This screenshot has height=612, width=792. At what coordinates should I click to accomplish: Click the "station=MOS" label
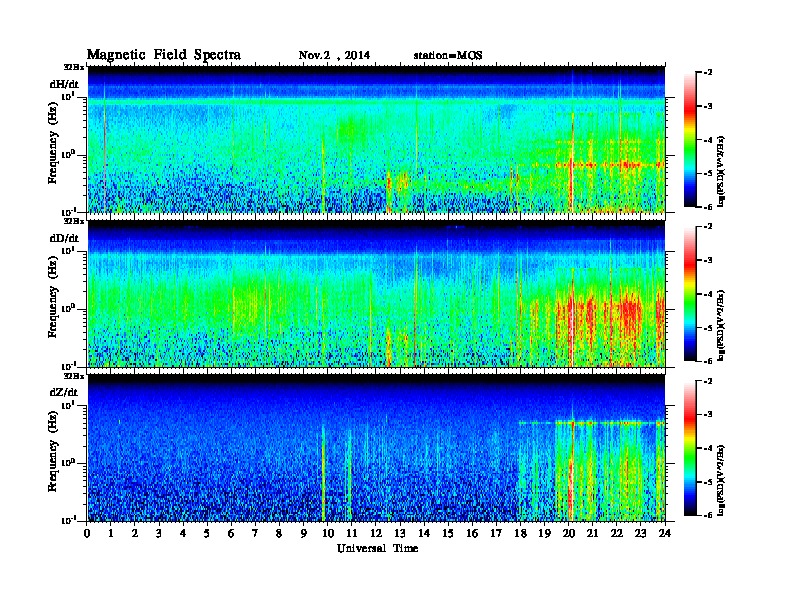coord(448,56)
